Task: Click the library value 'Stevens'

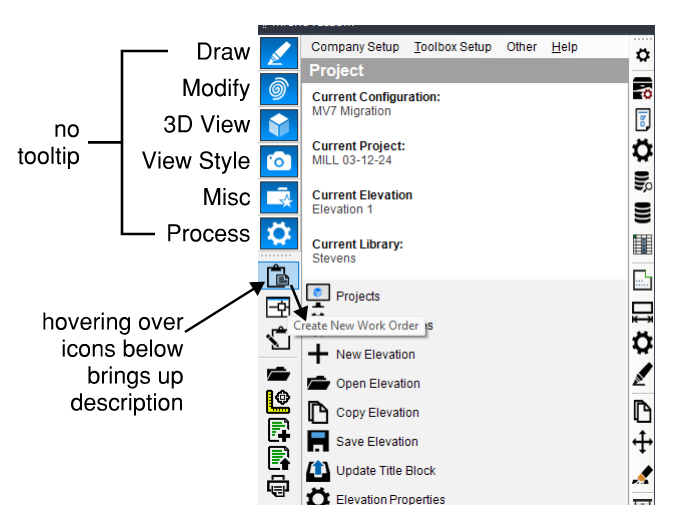Action: point(334,258)
